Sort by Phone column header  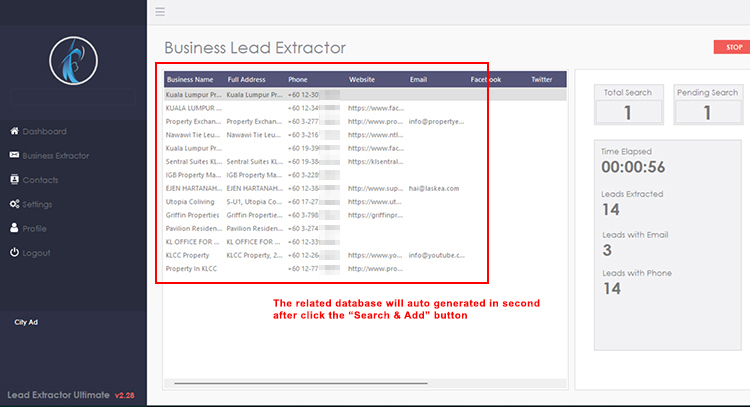pos(298,79)
